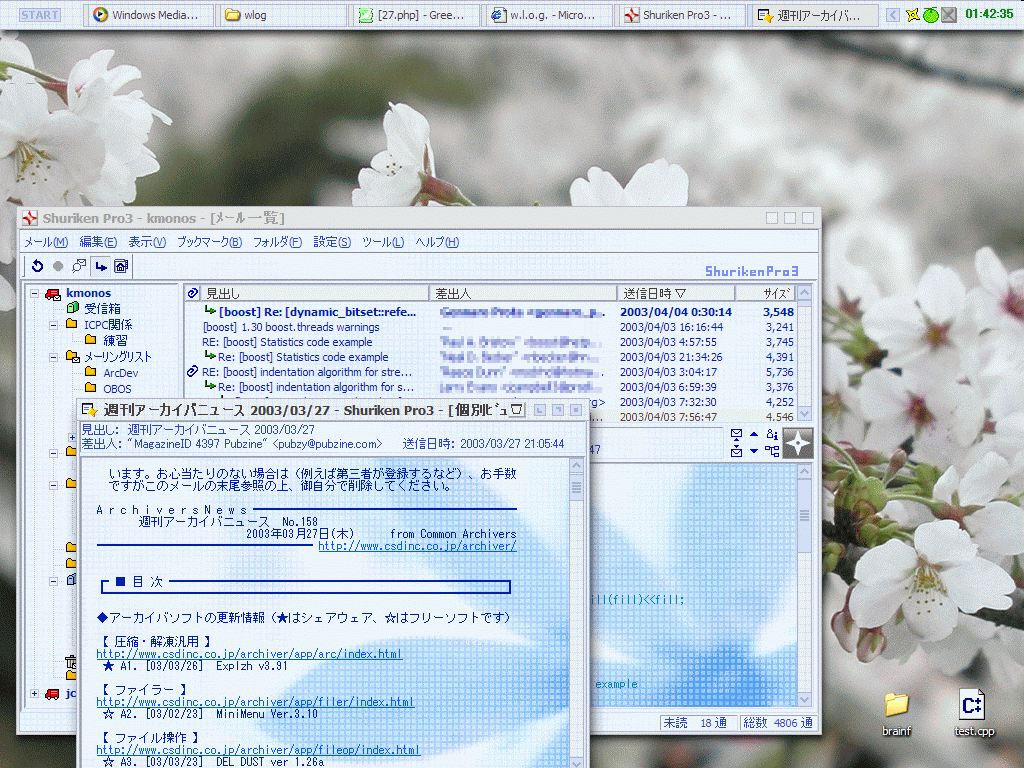
Task: Click the yellow star tray icon
Action: (x=912, y=14)
